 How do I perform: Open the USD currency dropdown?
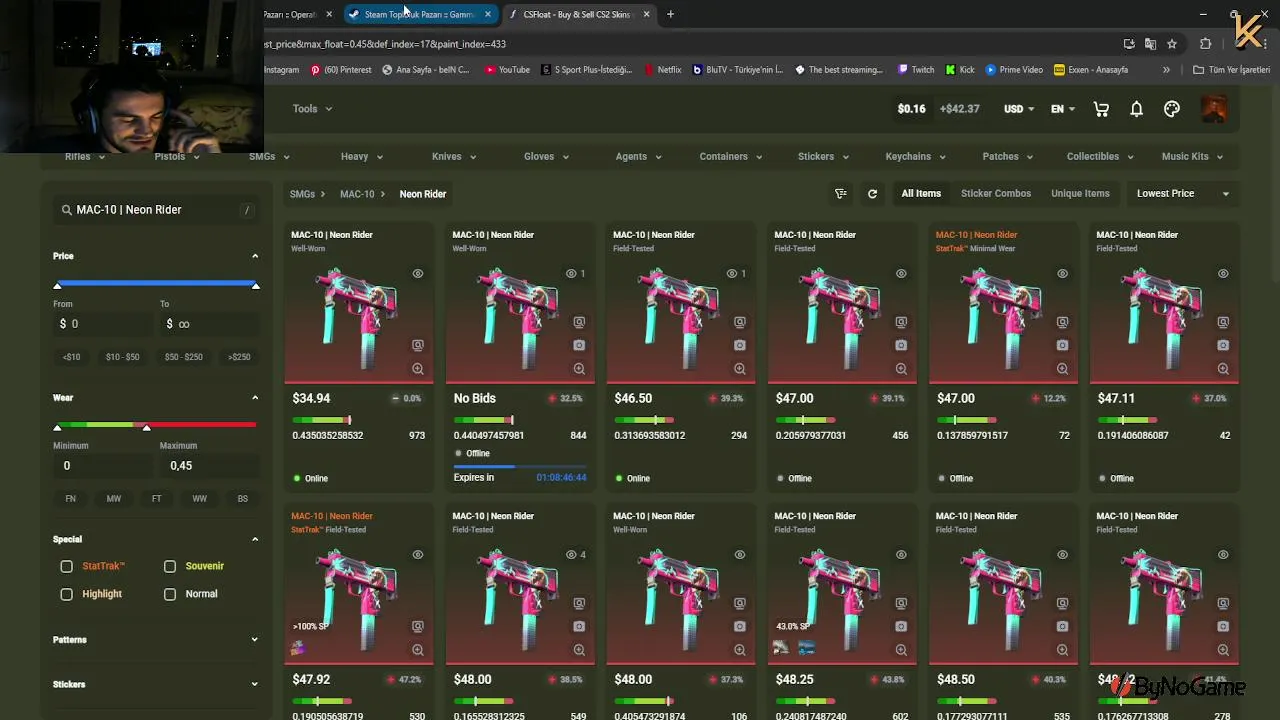click(x=1019, y=109)
